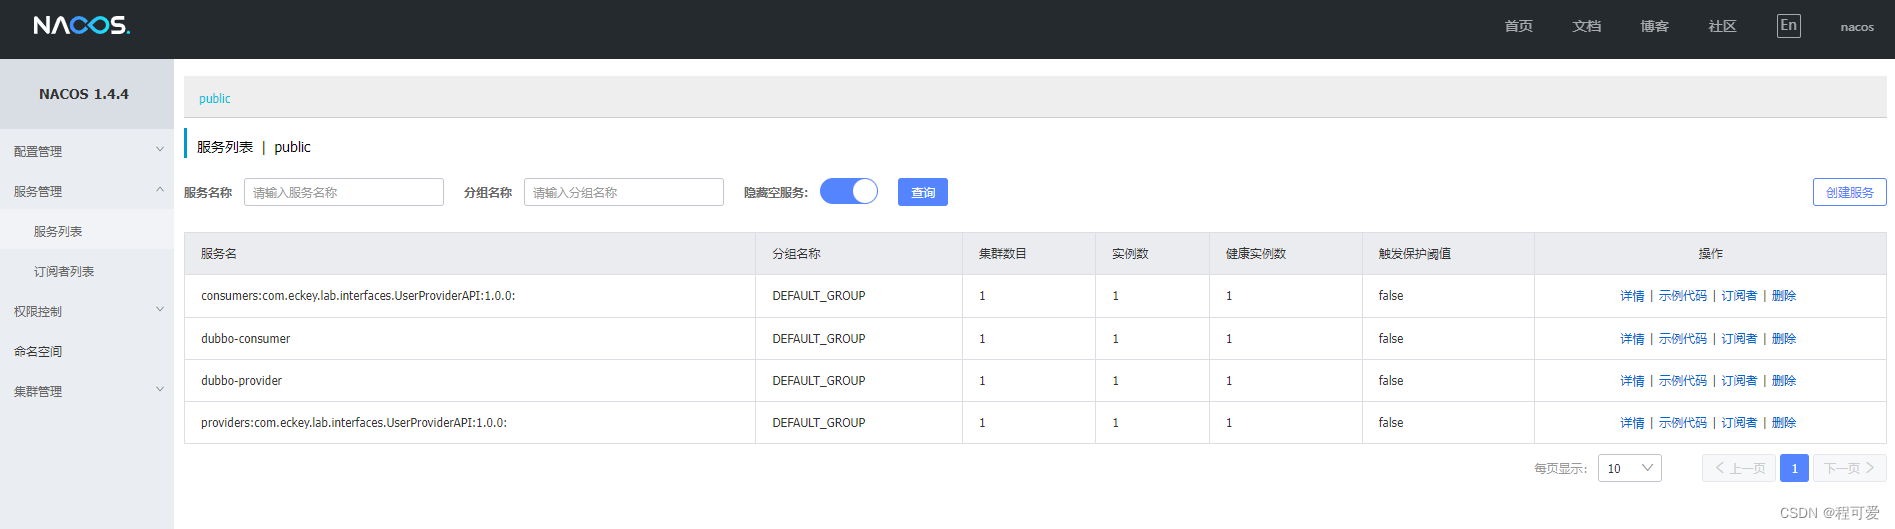Expand the 配置管理 menu chevron
This screenshot has height=529, width=1895.
point(160,150)
